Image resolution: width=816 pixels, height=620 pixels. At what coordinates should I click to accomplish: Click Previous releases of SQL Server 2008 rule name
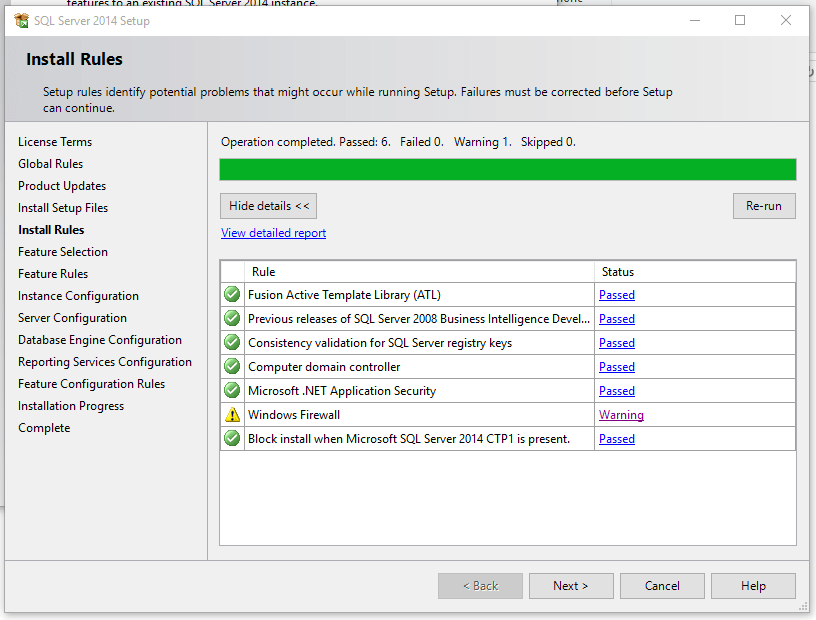418,319
